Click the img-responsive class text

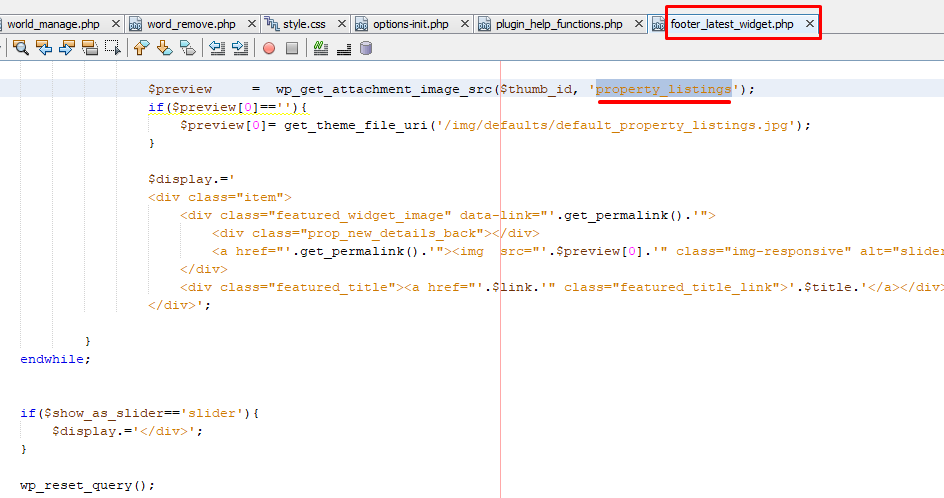pos(787,251)
